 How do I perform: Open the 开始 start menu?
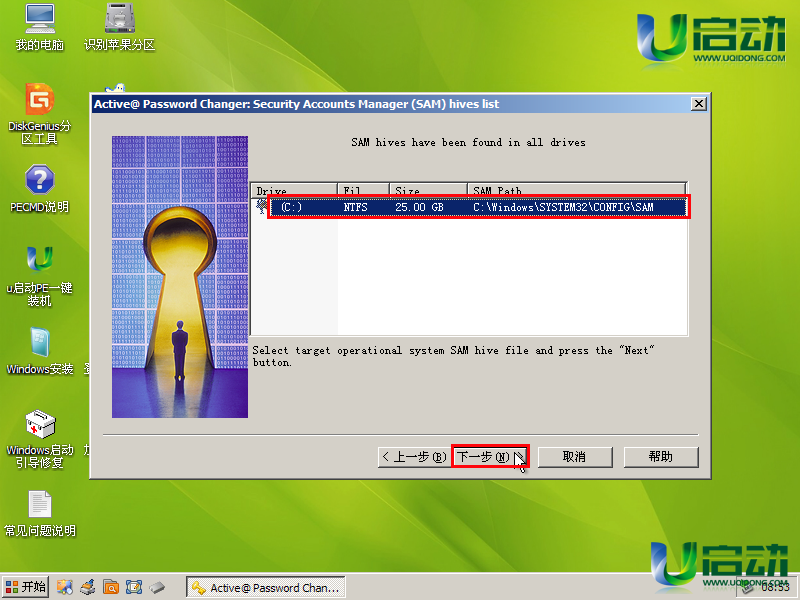coord(26,587)
